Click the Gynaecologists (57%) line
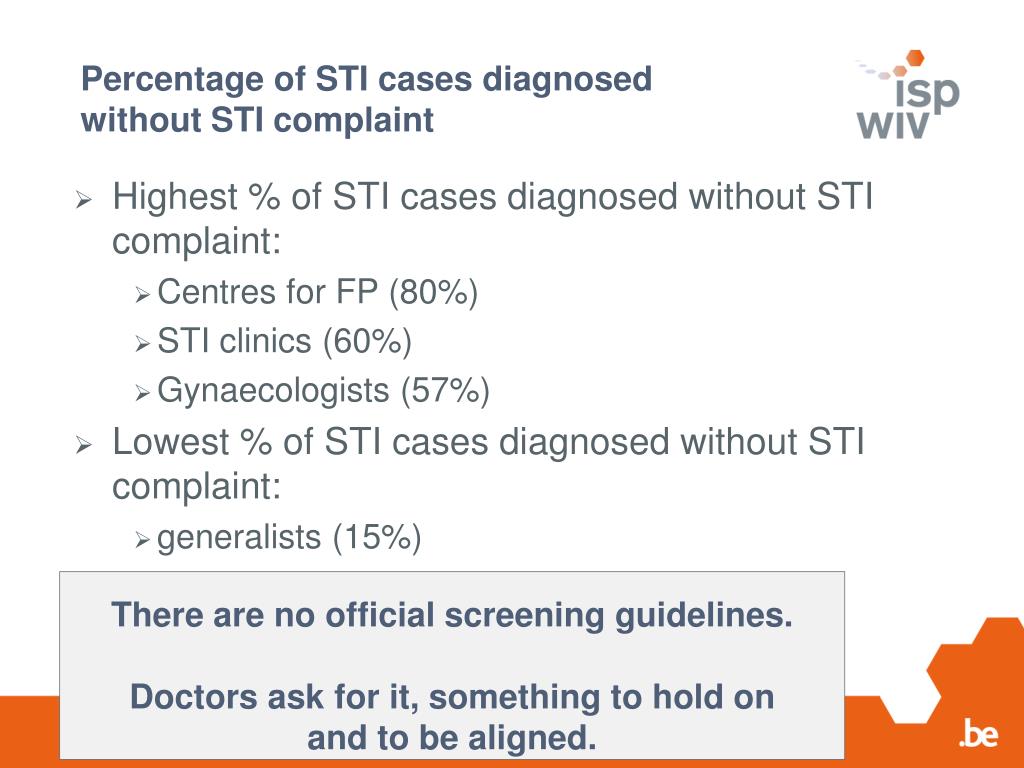 pyautogui.click(x=323, y=391)
